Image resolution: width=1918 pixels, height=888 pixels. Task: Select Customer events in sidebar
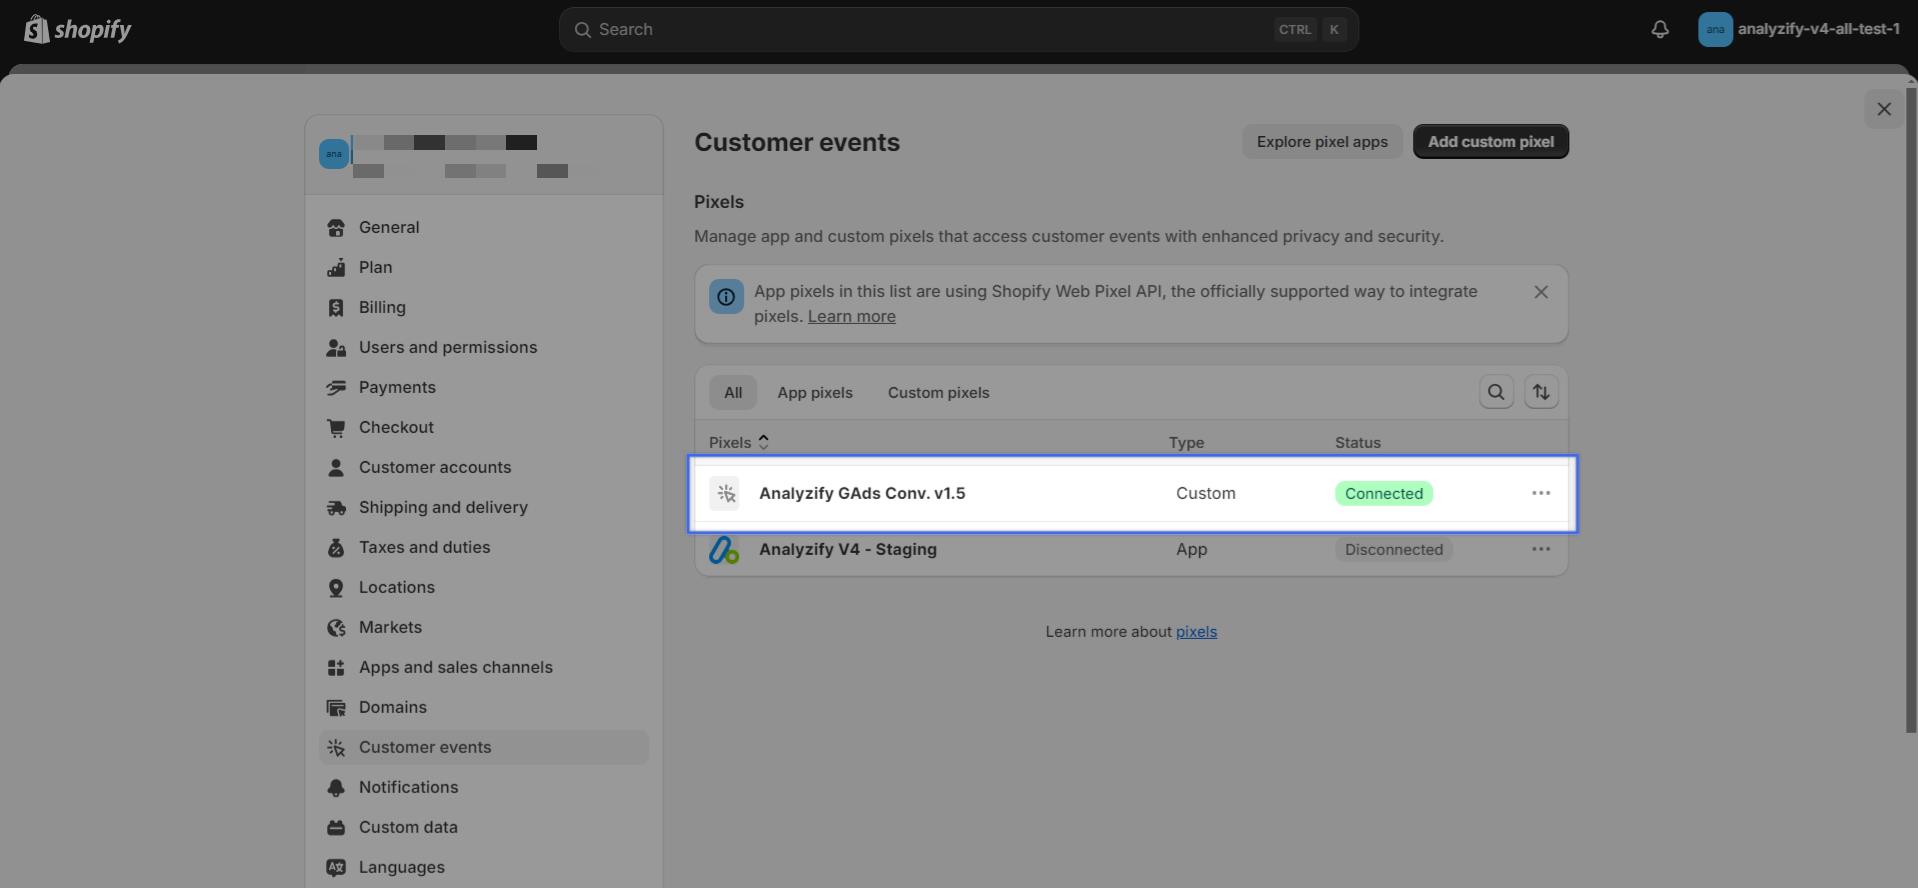click(x=484, y=747)
